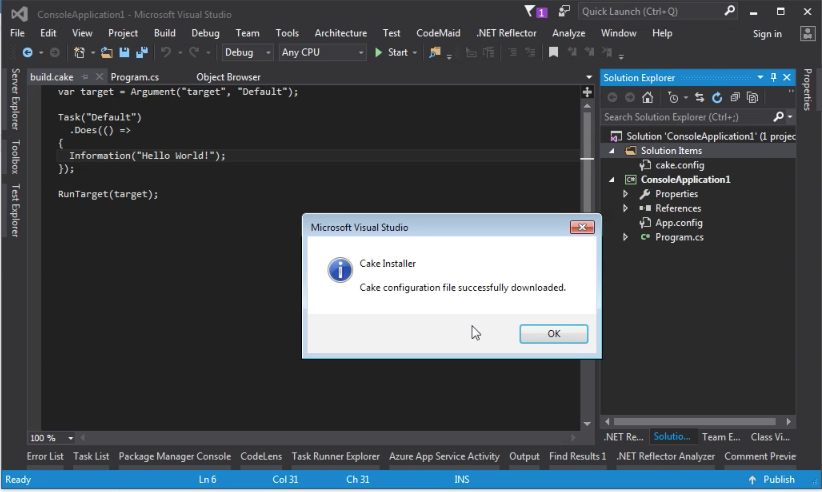The height and width of the screenshot is (492, 822).
Task: Click Sync with Active Document icon
Action: click(x=699, y=97)
